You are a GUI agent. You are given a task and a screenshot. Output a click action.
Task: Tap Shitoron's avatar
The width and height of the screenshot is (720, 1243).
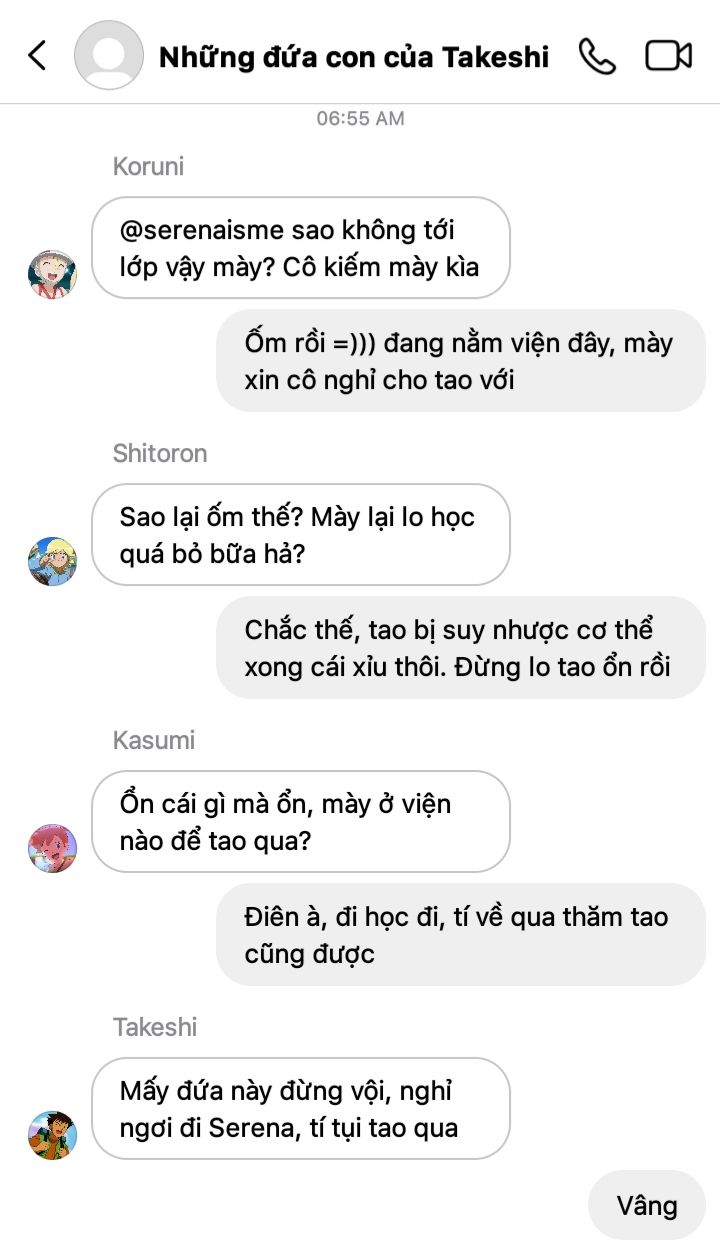coord(52,560)
